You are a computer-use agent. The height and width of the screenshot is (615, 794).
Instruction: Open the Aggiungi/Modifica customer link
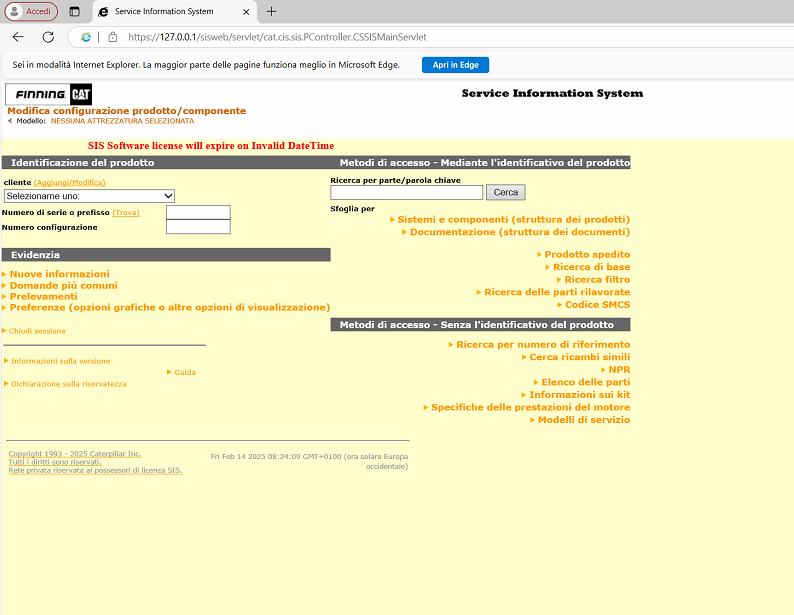pyautogui.click(x=69, y=183)
